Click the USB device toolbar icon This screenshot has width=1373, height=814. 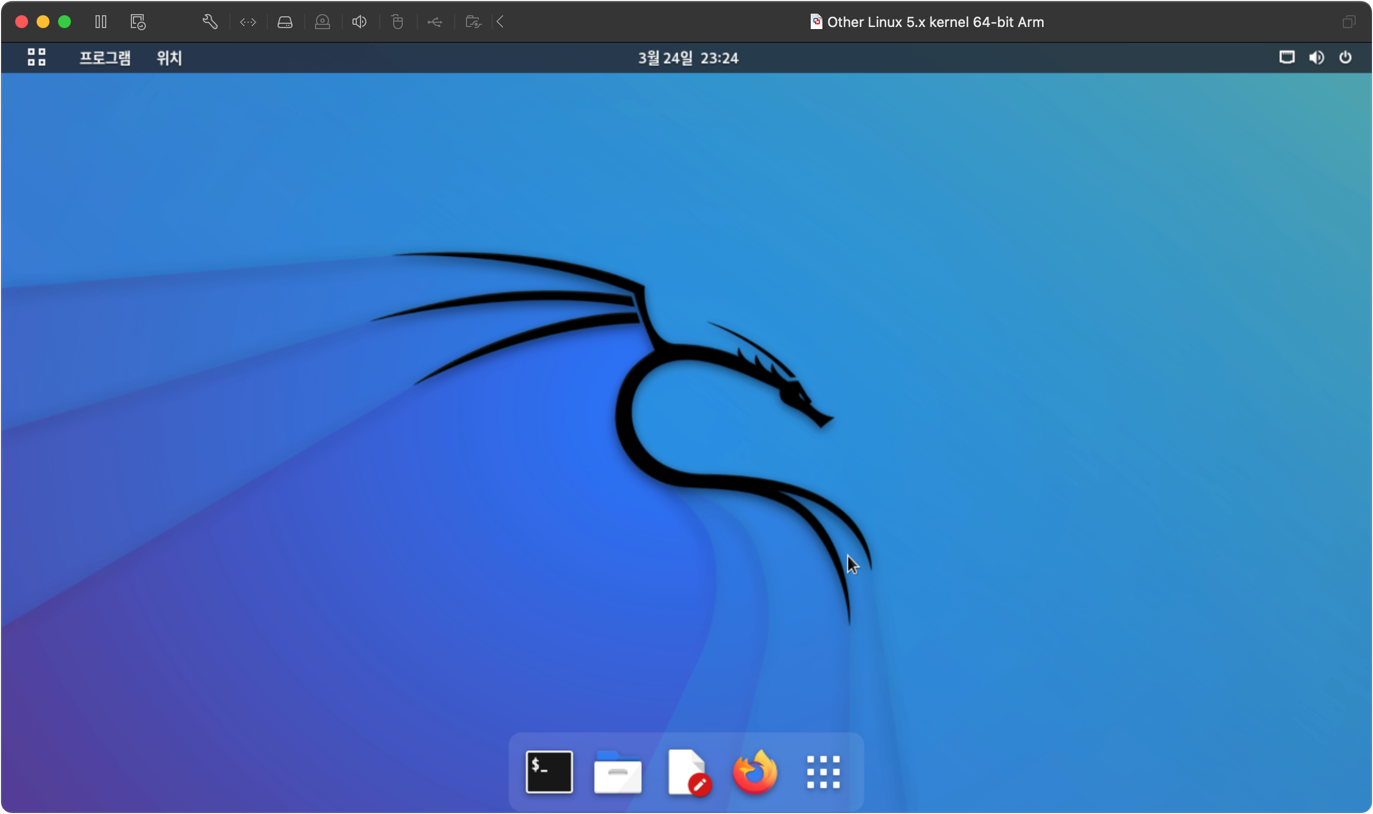tap(435, 22)
